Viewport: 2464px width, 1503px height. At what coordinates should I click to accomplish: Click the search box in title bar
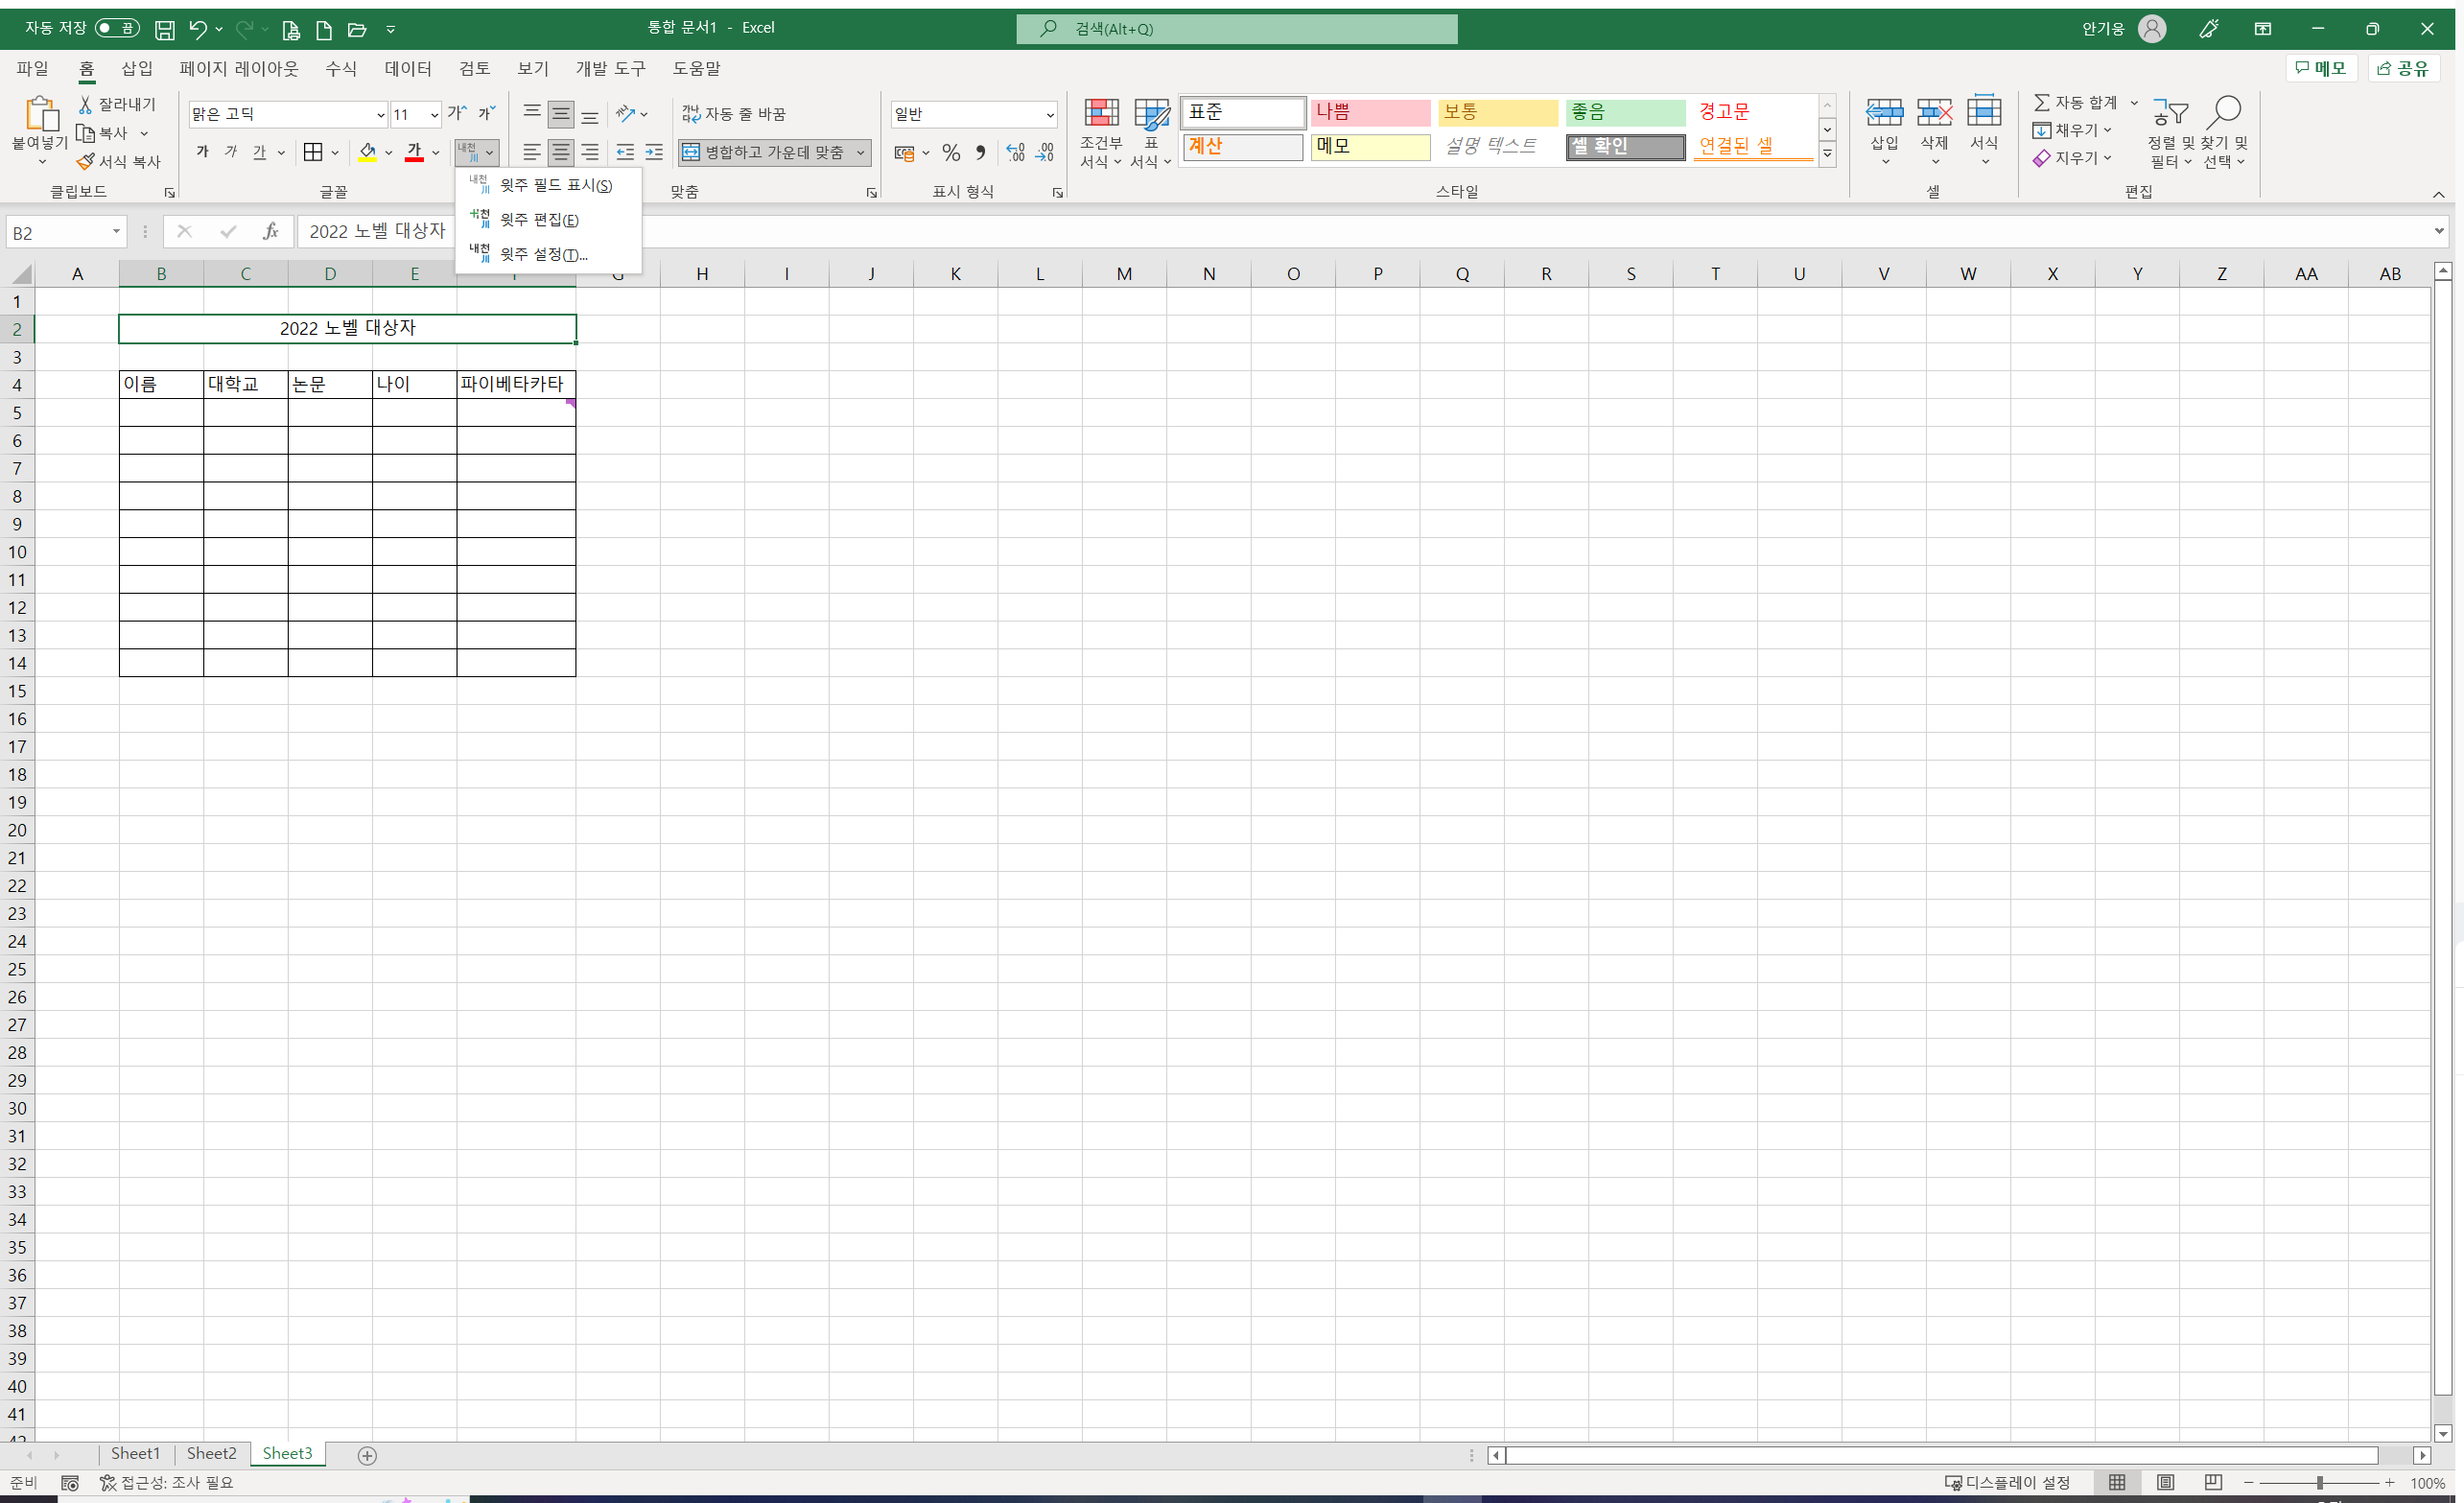[1236, 29]
